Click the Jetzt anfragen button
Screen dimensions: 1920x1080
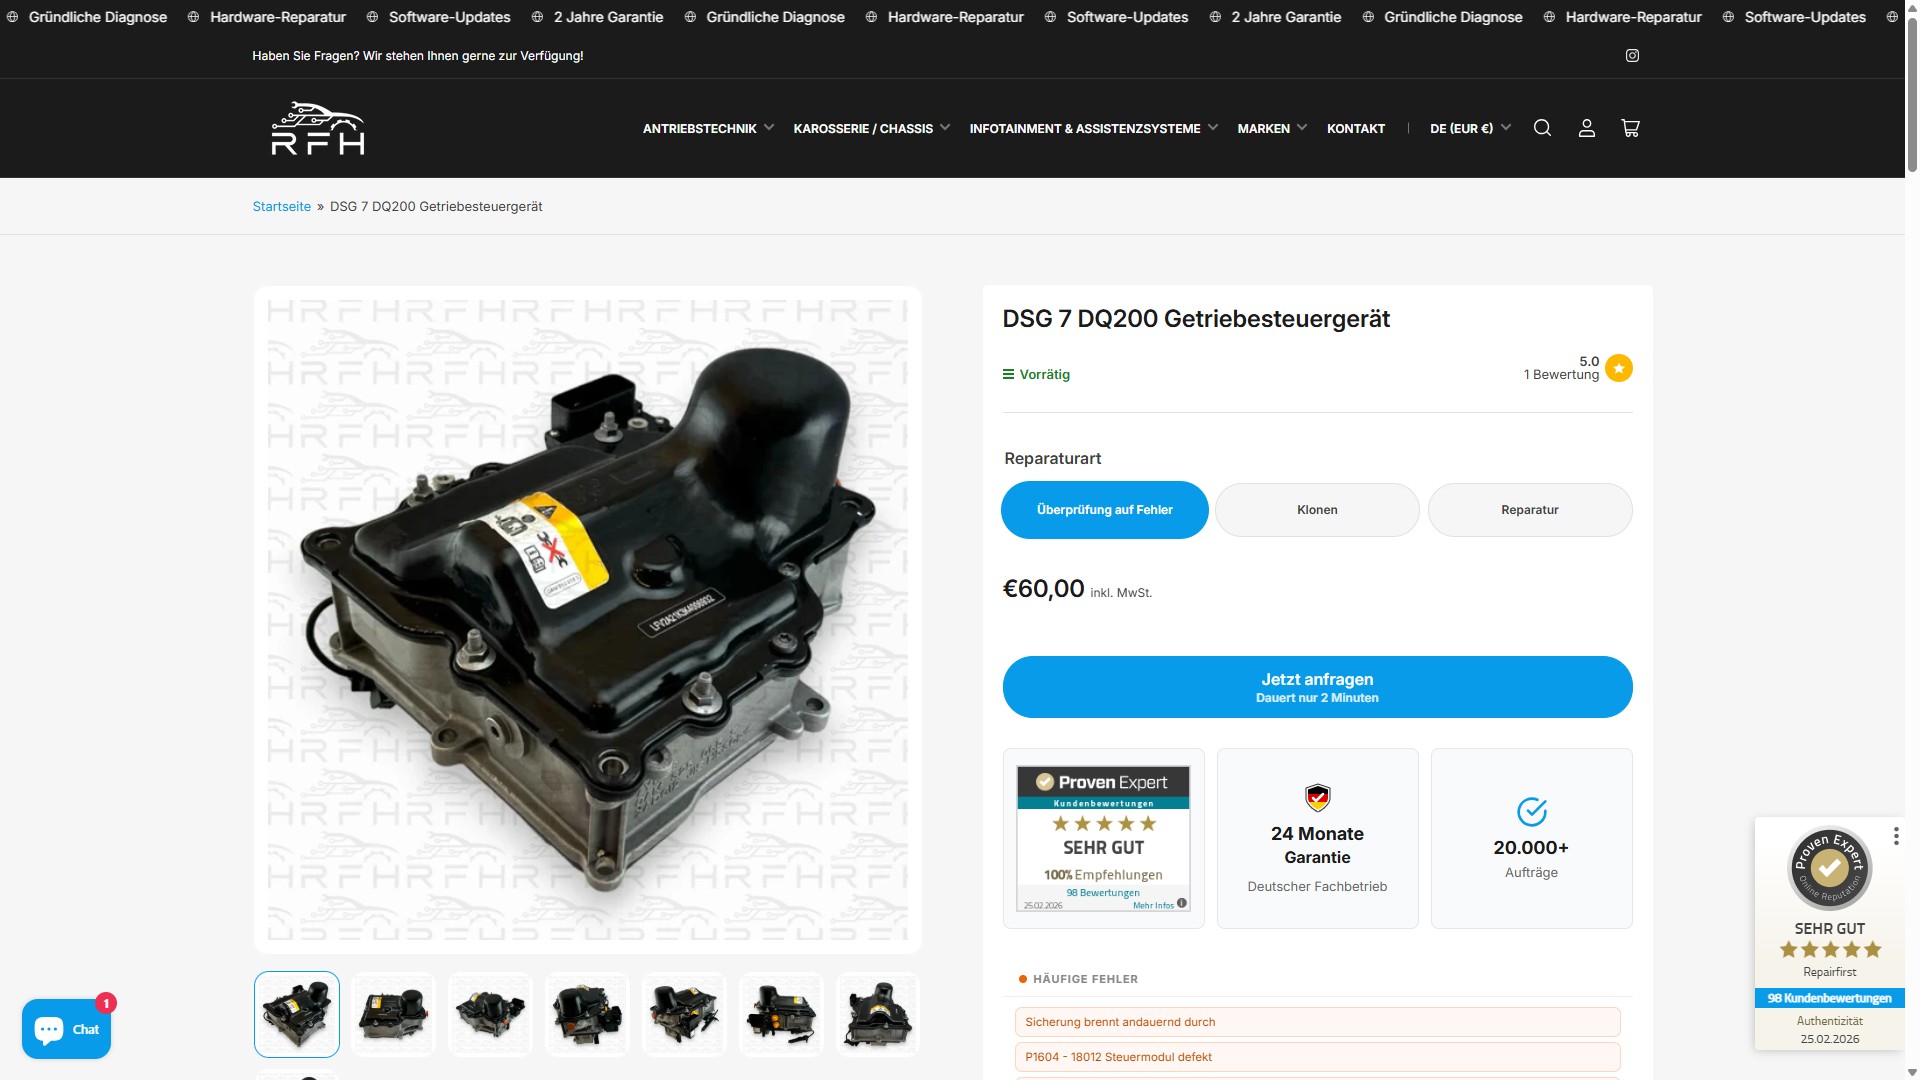[1316, 687]
